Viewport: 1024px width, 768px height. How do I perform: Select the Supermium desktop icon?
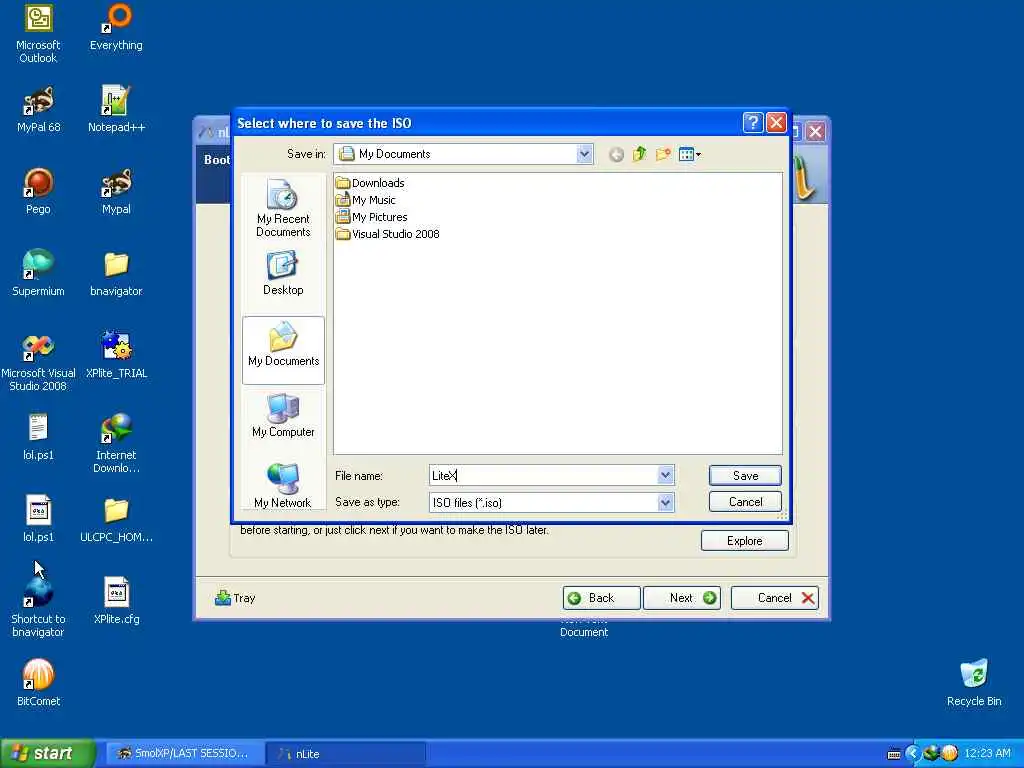38,273
